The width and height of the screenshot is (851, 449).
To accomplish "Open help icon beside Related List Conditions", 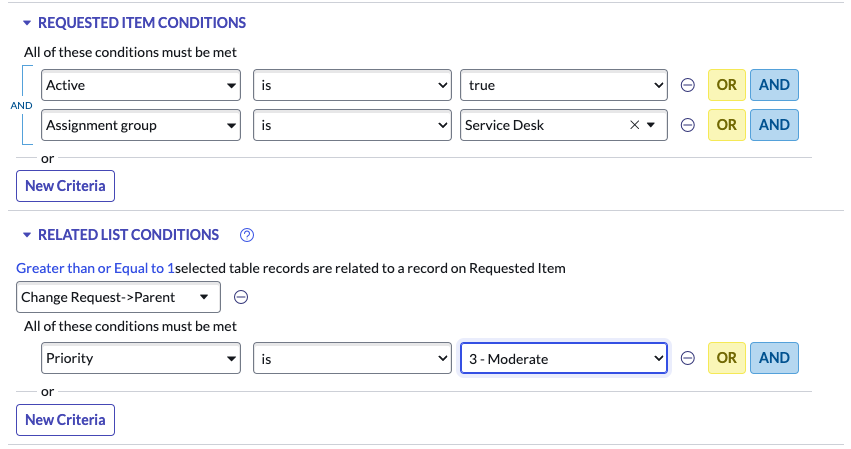I will click(248, 235).
